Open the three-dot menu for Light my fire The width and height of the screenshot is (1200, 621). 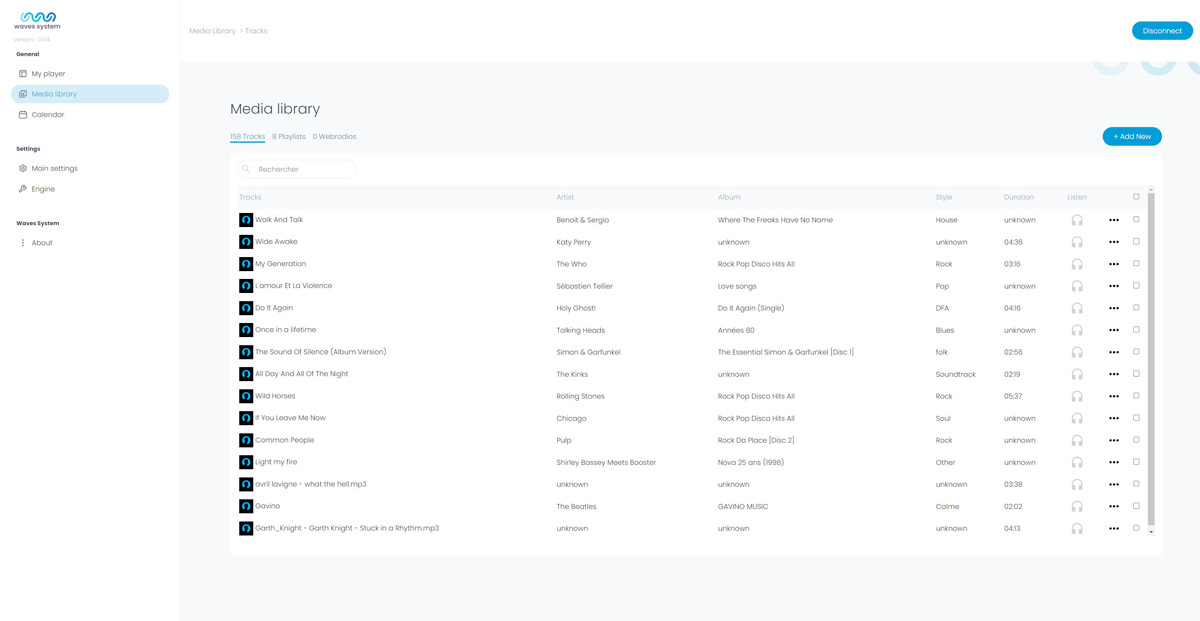click(1114, 462)
